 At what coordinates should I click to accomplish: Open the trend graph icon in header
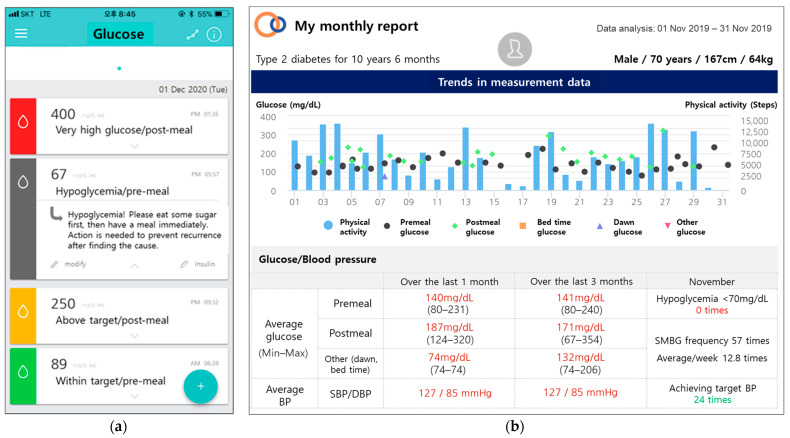click(x=193, y=35)
